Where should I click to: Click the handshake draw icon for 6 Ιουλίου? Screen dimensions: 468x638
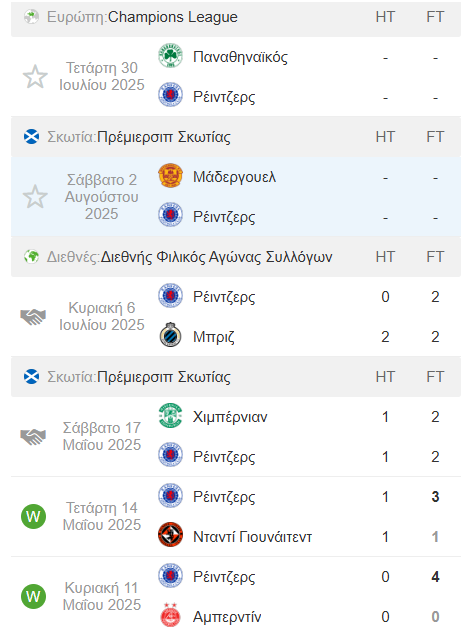pyautogui.click(x=33, y=317)
